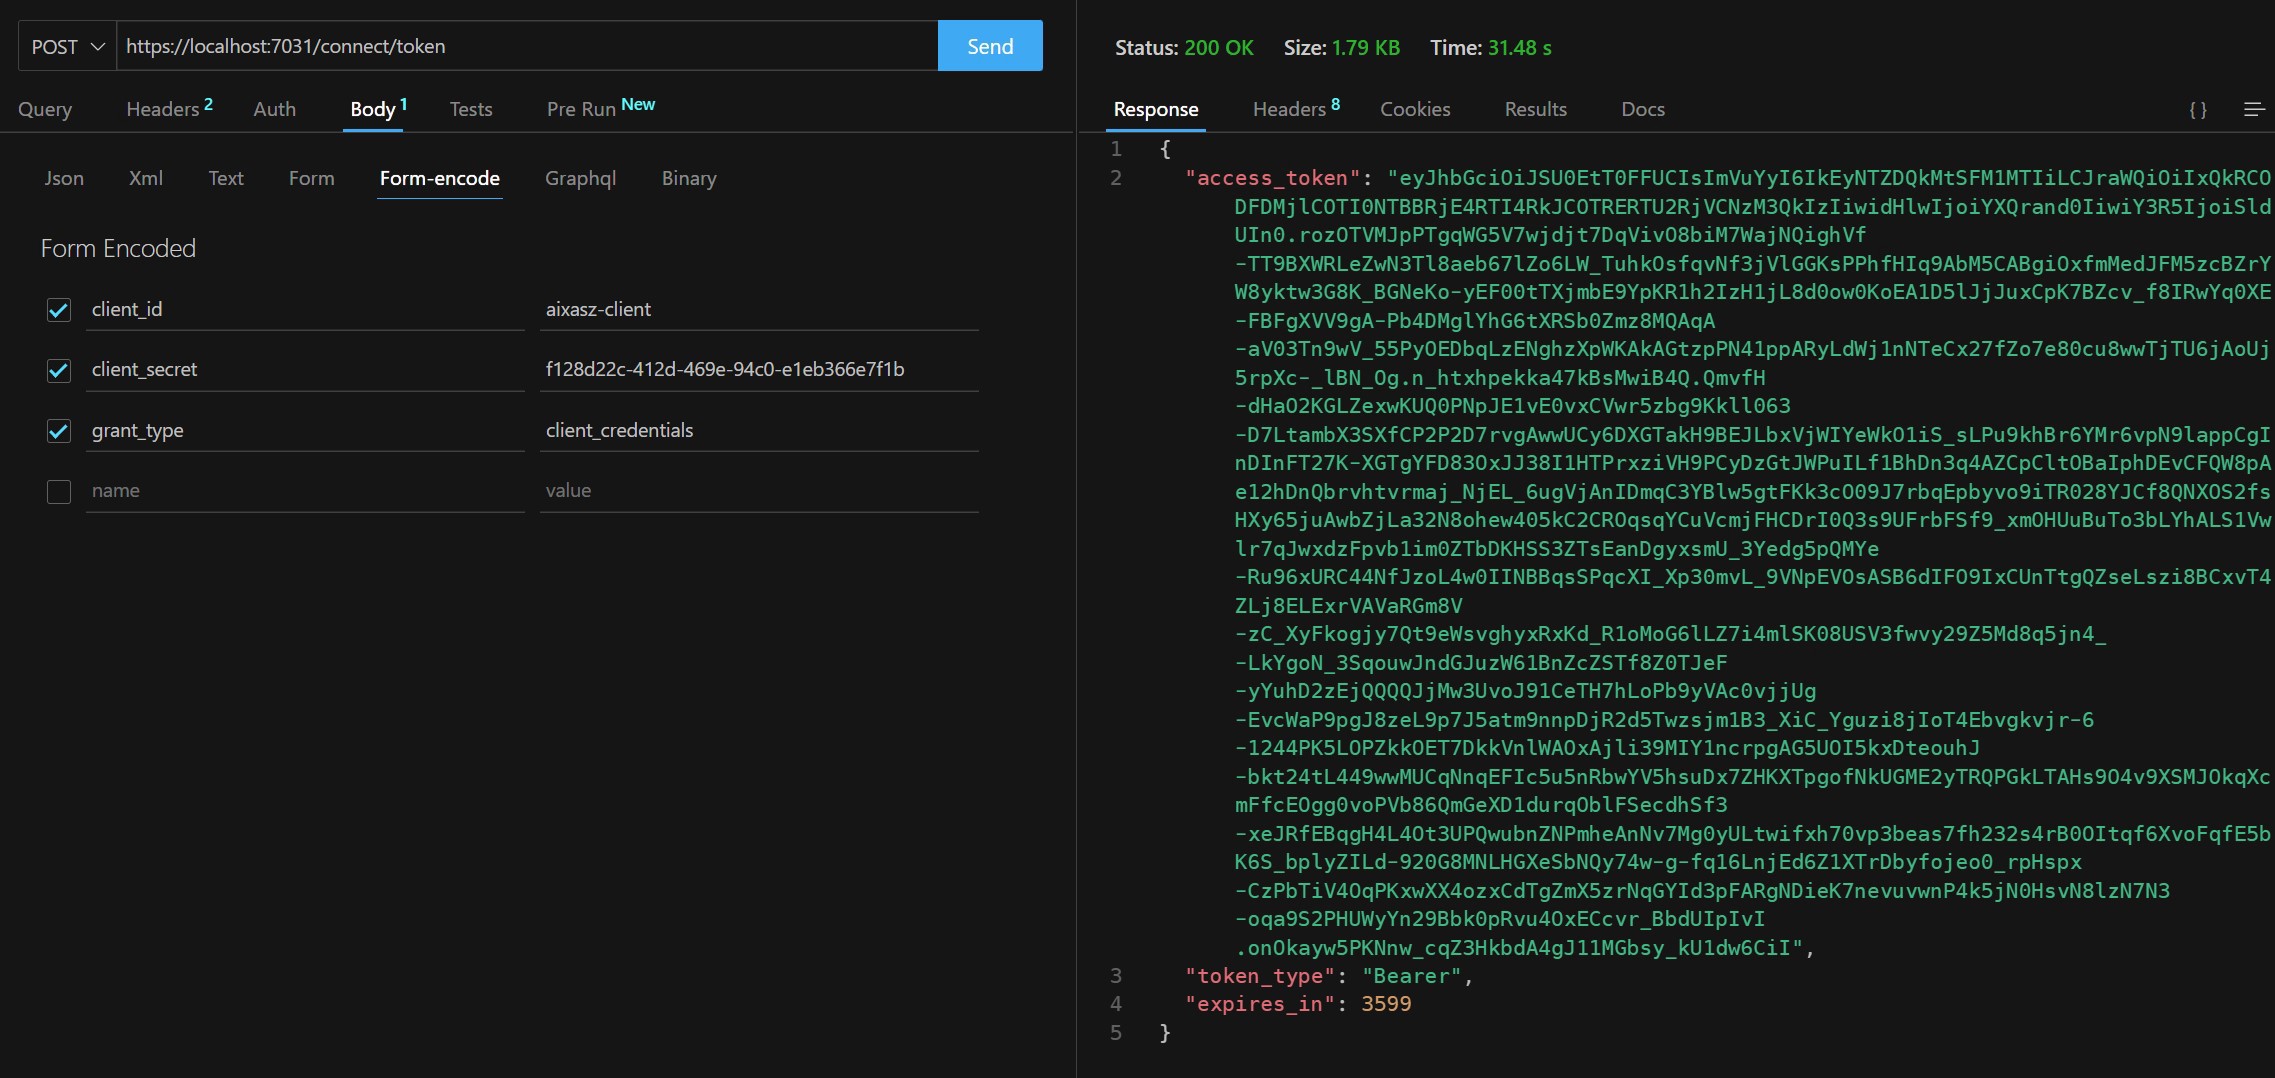Click the 200 OK status text

[1218, 47]
